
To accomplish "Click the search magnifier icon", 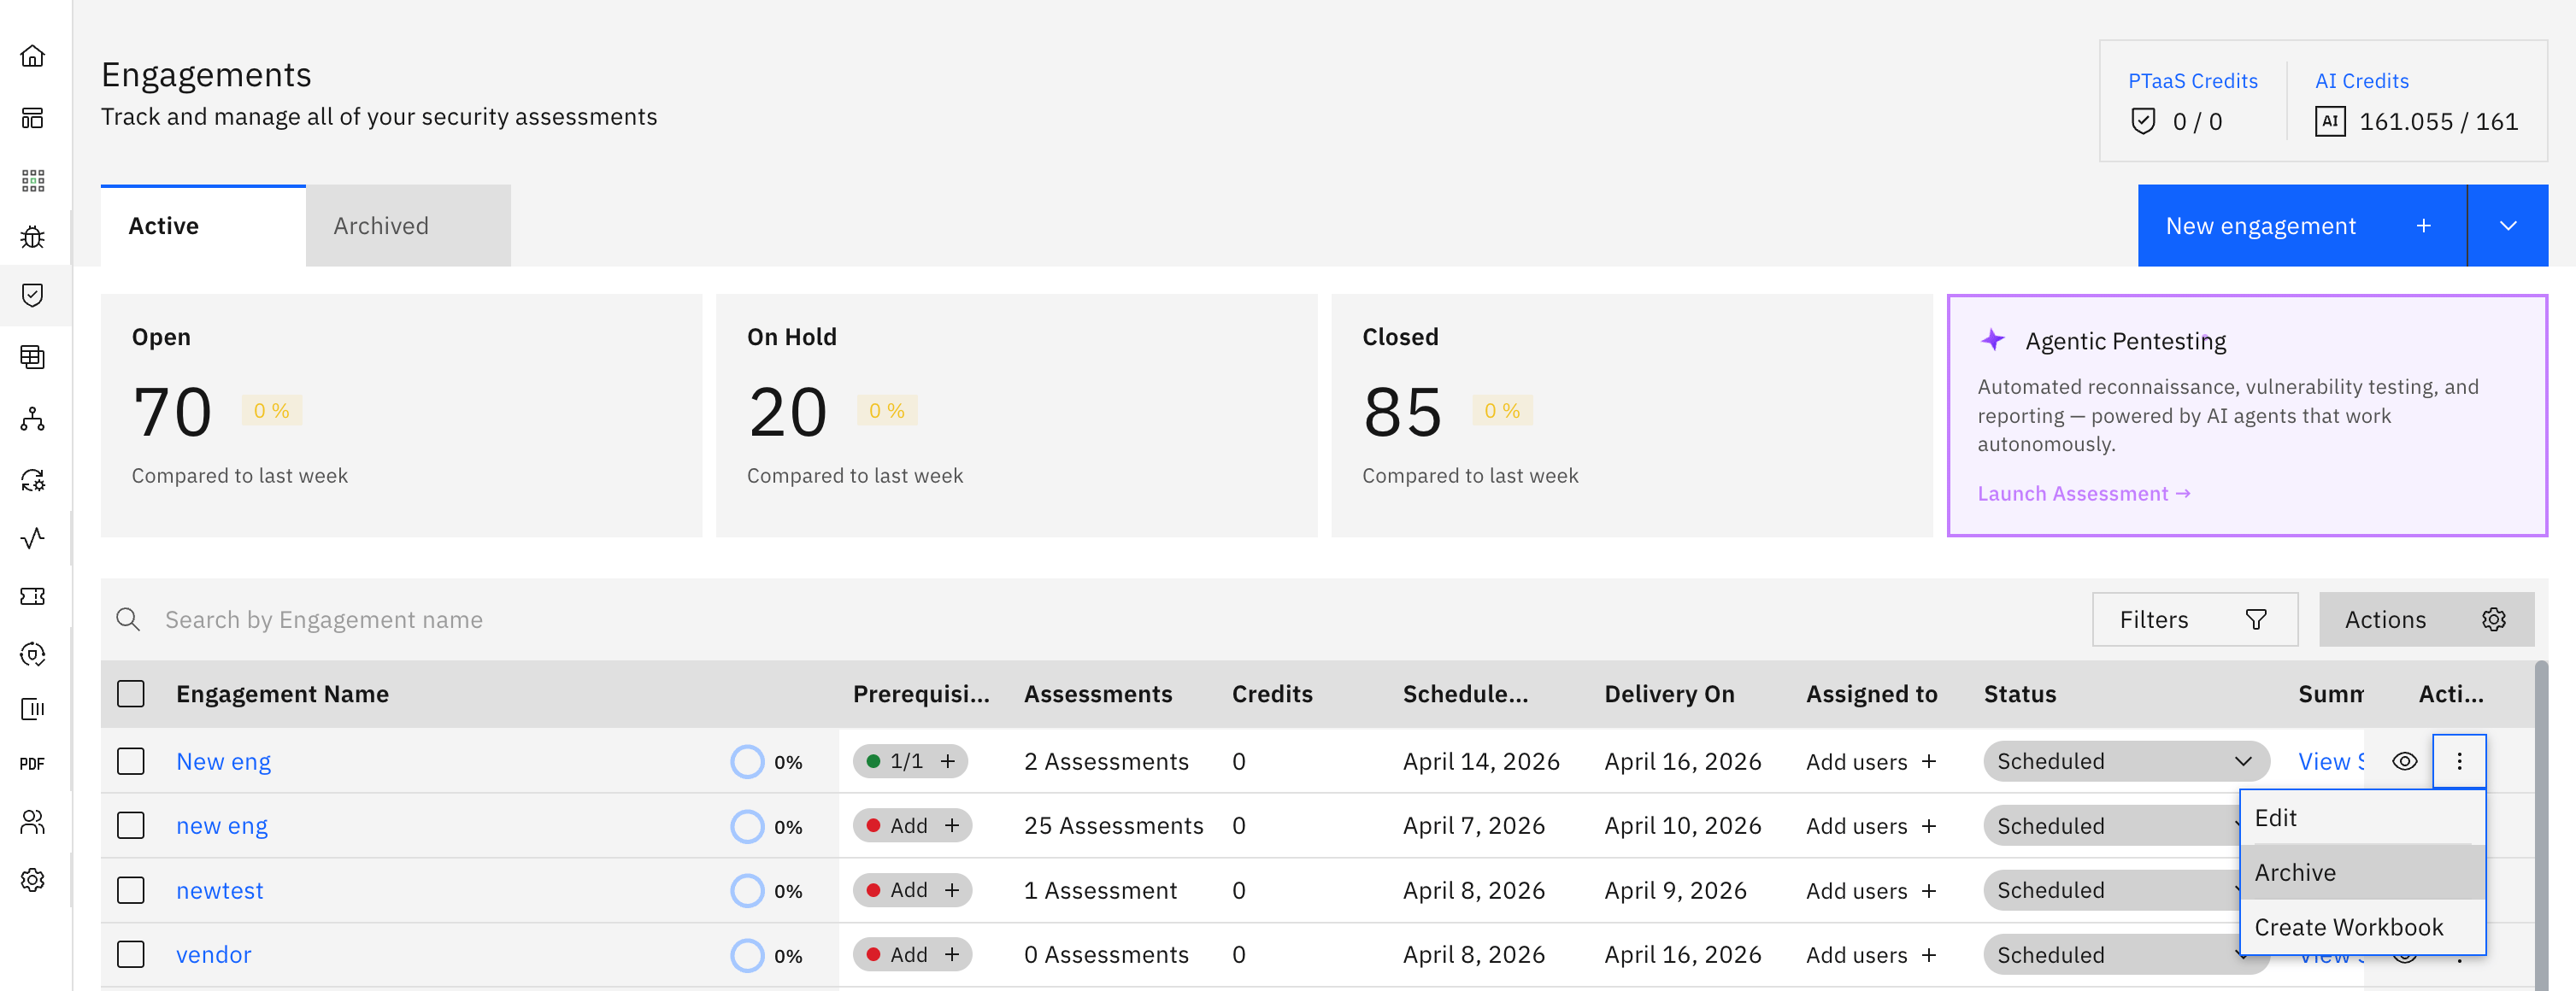I will pyautogui.click(x=128, y=620).
